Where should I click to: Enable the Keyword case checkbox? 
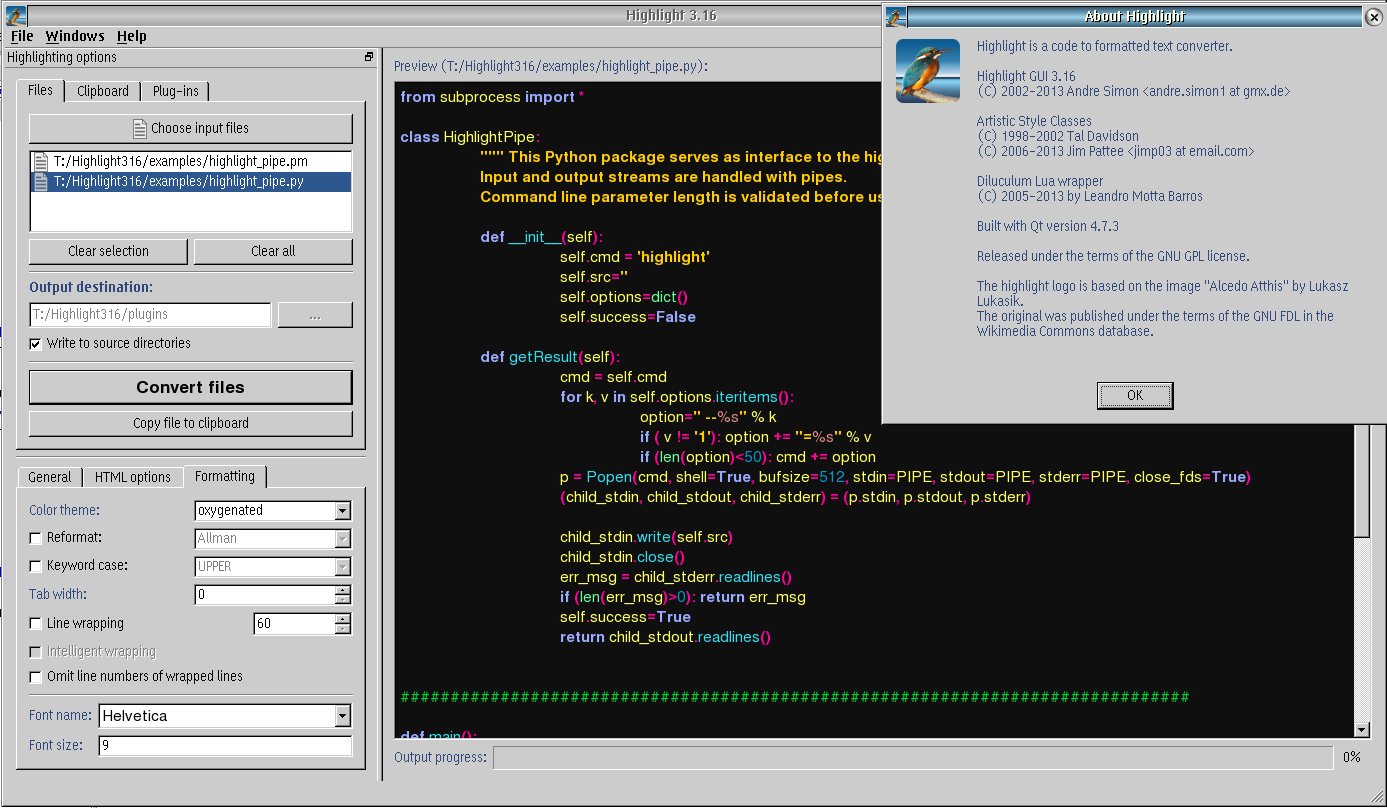click(x=36, y=566)
